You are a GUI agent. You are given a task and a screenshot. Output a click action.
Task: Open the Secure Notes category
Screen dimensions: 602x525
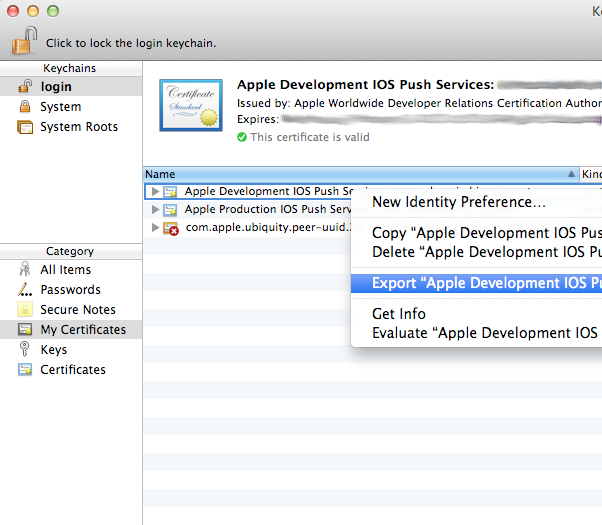pyautogui.click(x=71, y=310)
